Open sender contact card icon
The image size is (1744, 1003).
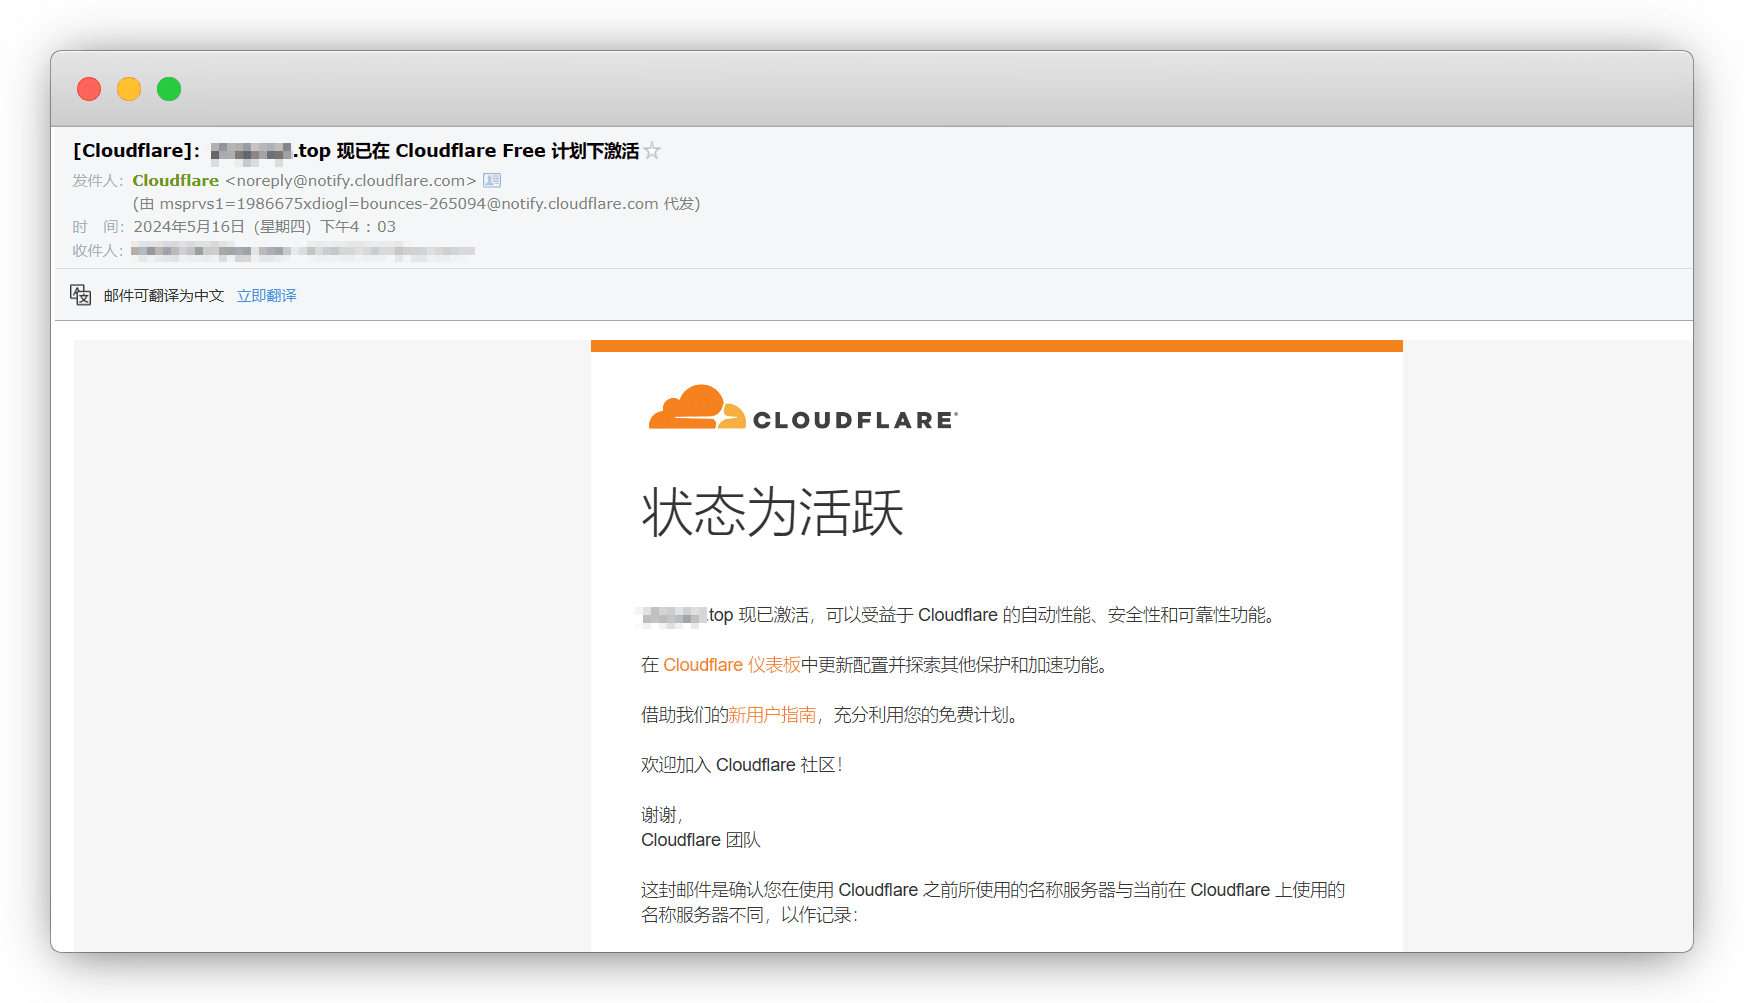(x=492, y=181)
